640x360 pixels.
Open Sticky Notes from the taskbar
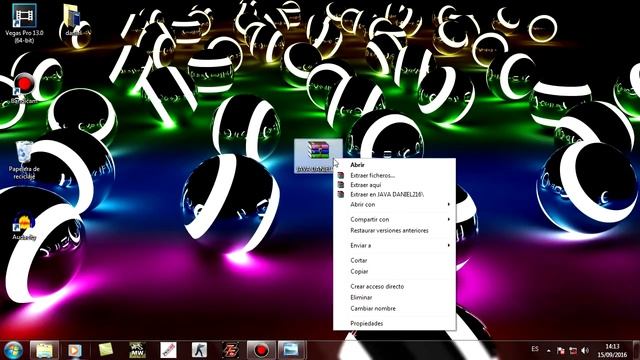(106, 350)
